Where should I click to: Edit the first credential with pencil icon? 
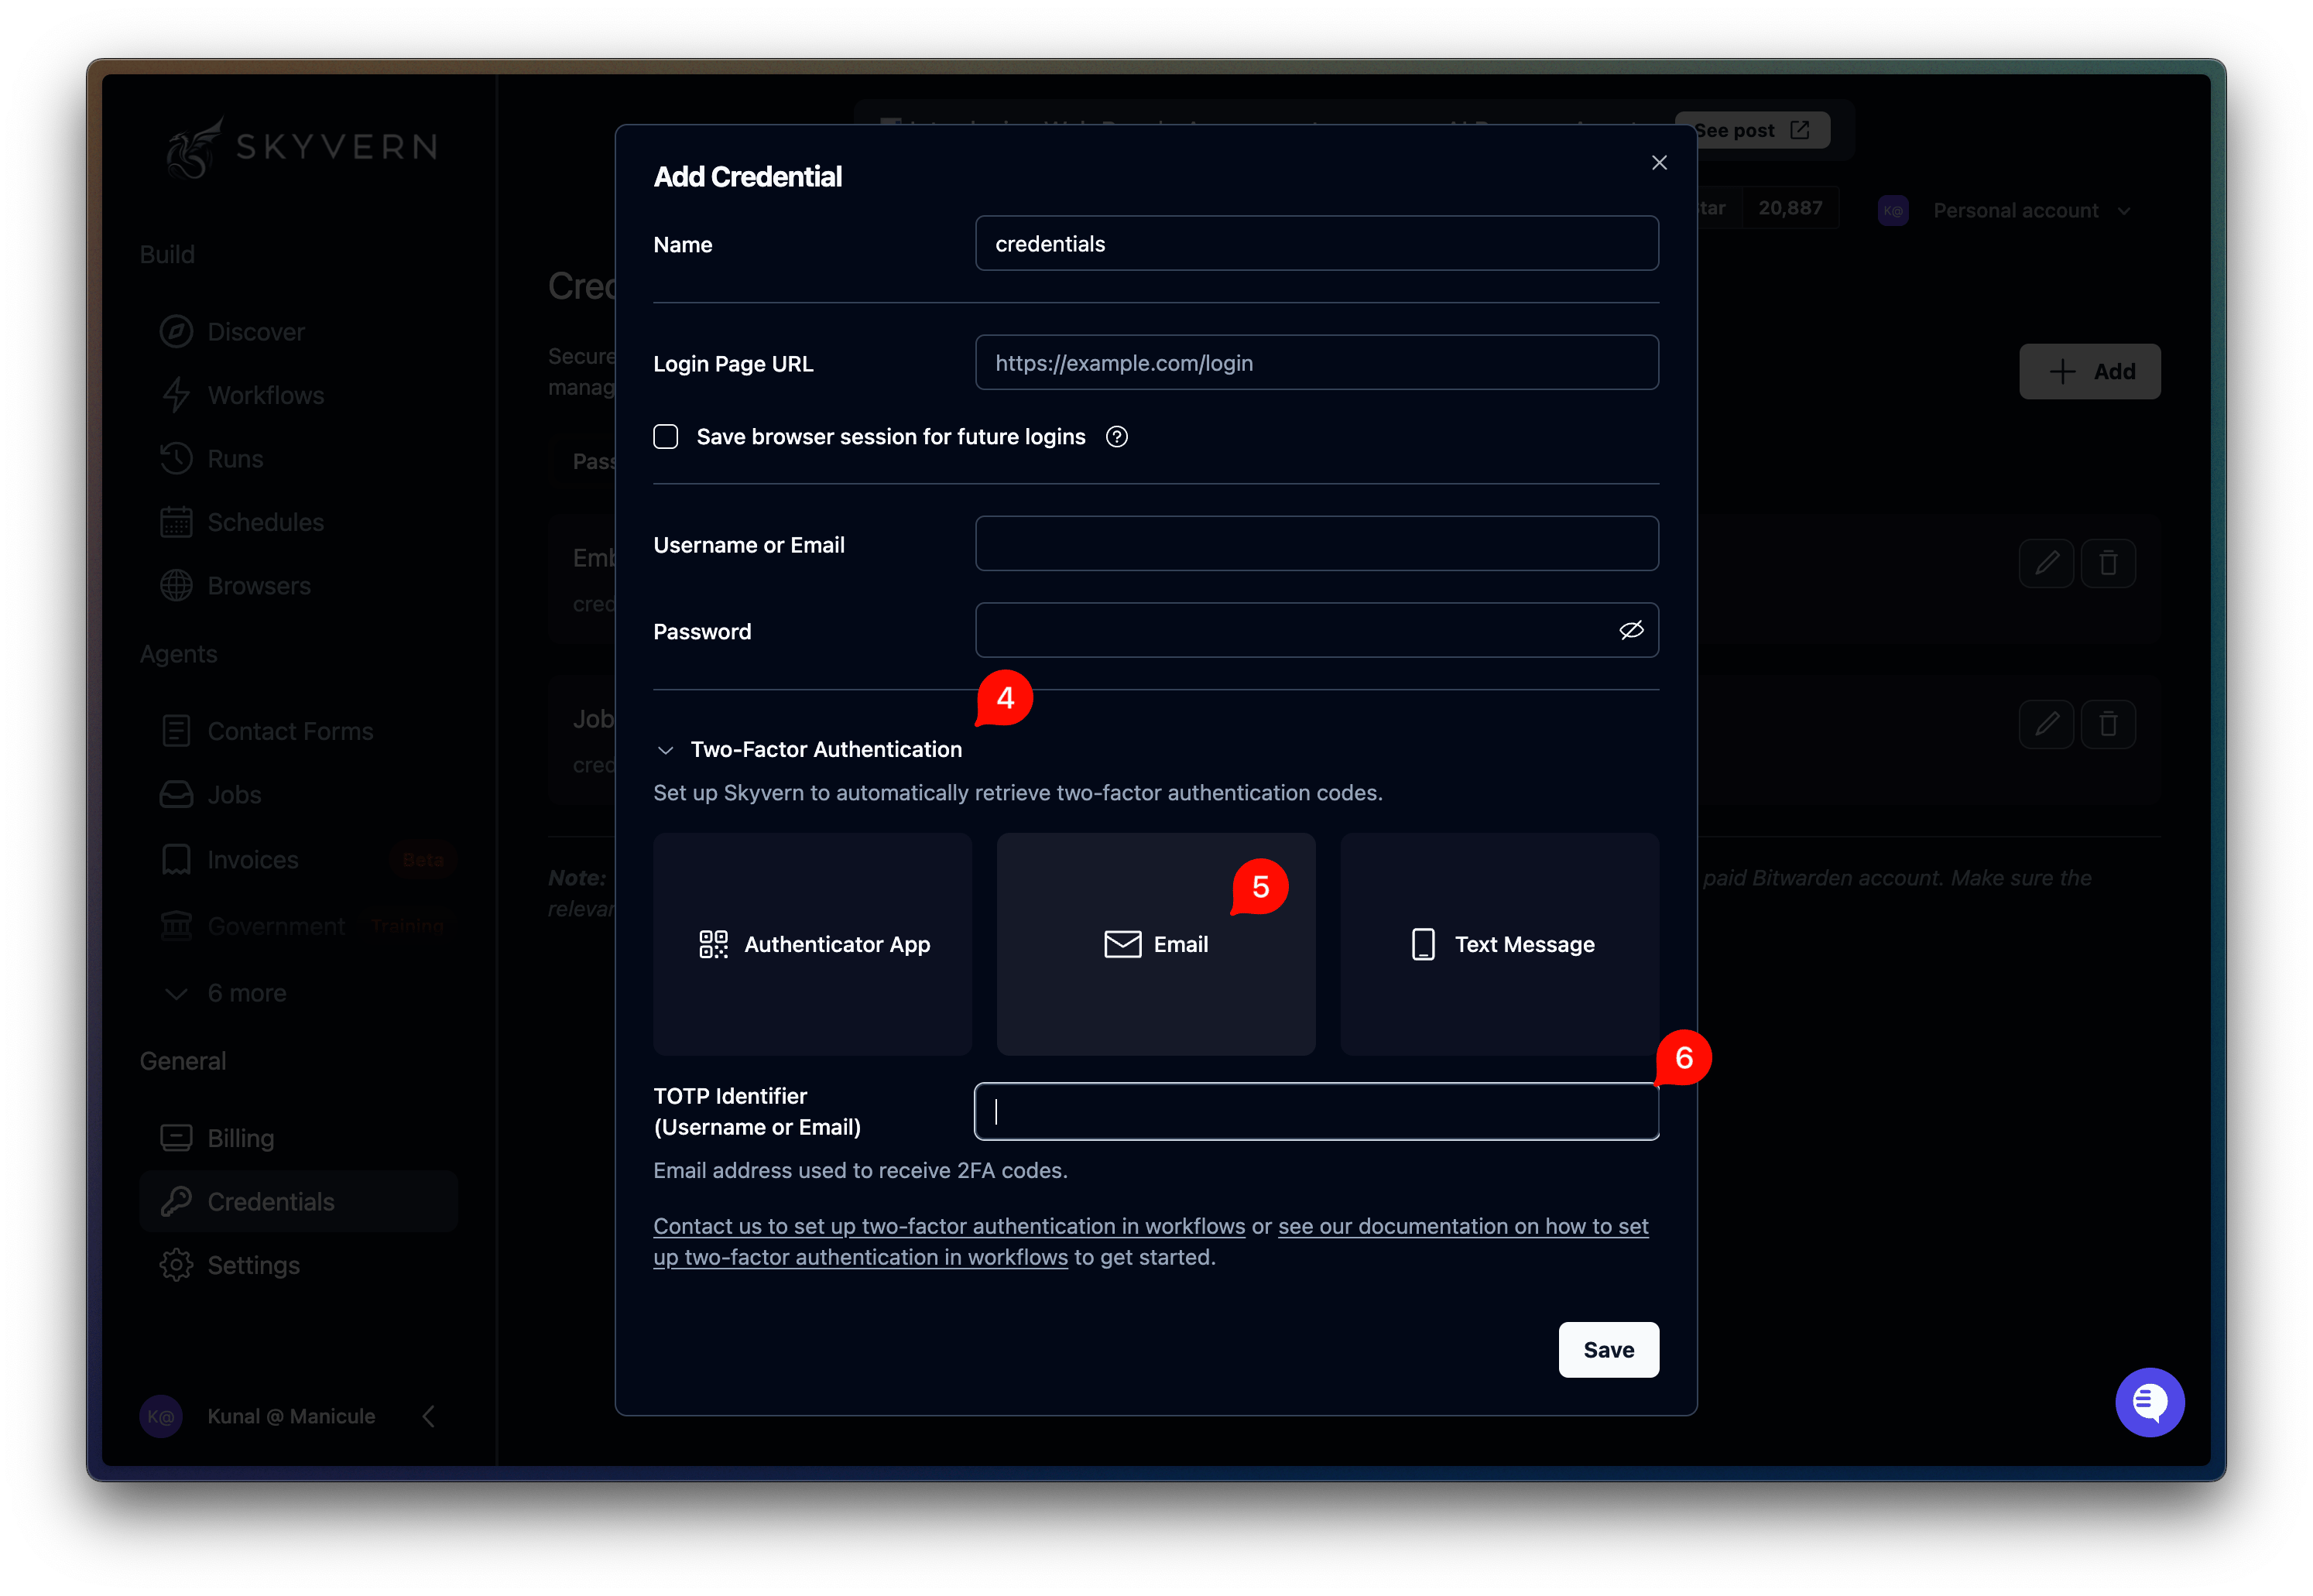click(x=2046, y=563)
